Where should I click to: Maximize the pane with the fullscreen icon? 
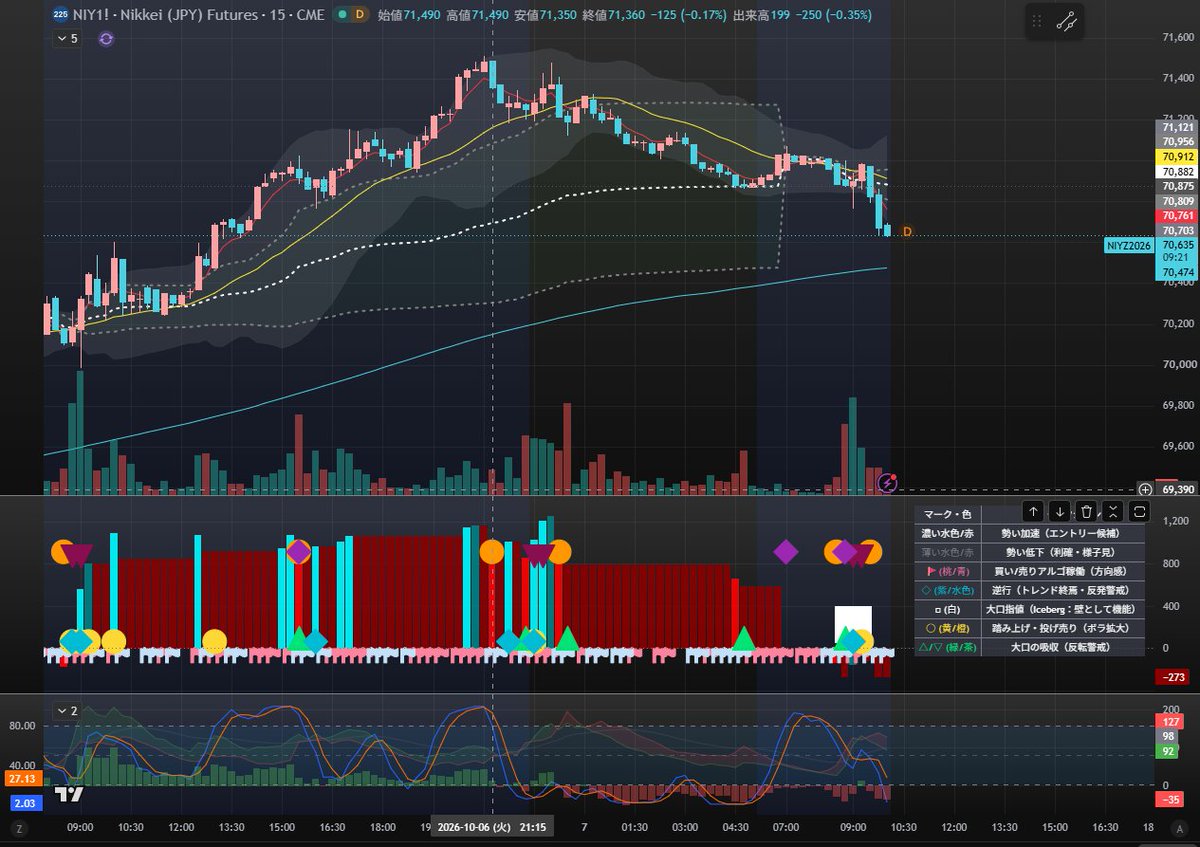(1140, 511)
